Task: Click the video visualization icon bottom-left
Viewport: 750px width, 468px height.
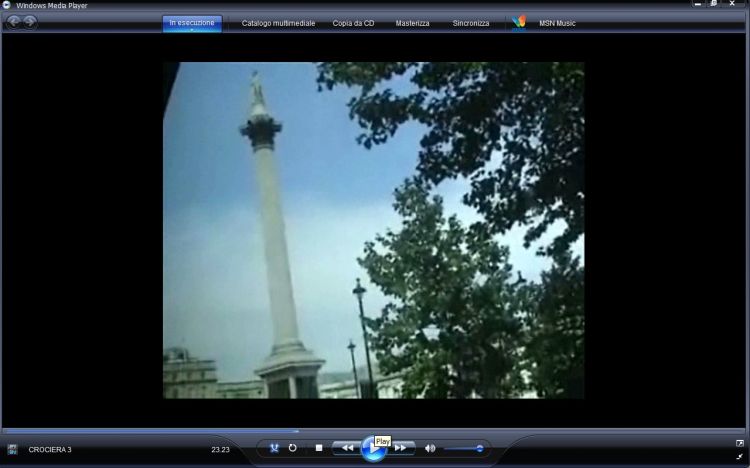Action: click(12, 449)
